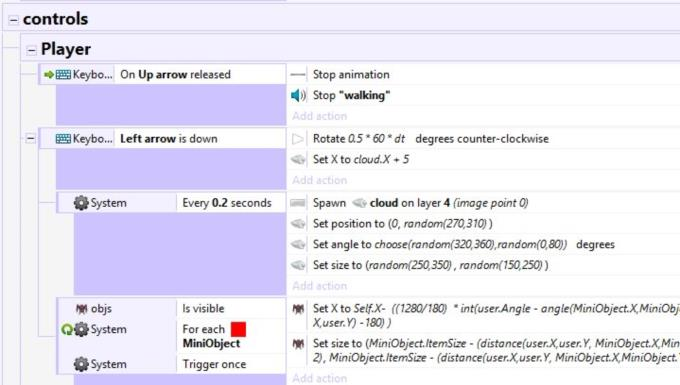Click the Stop animation action icon
Image resolution: width=680 pixels, height=385 pixels.
pos(298,75)
